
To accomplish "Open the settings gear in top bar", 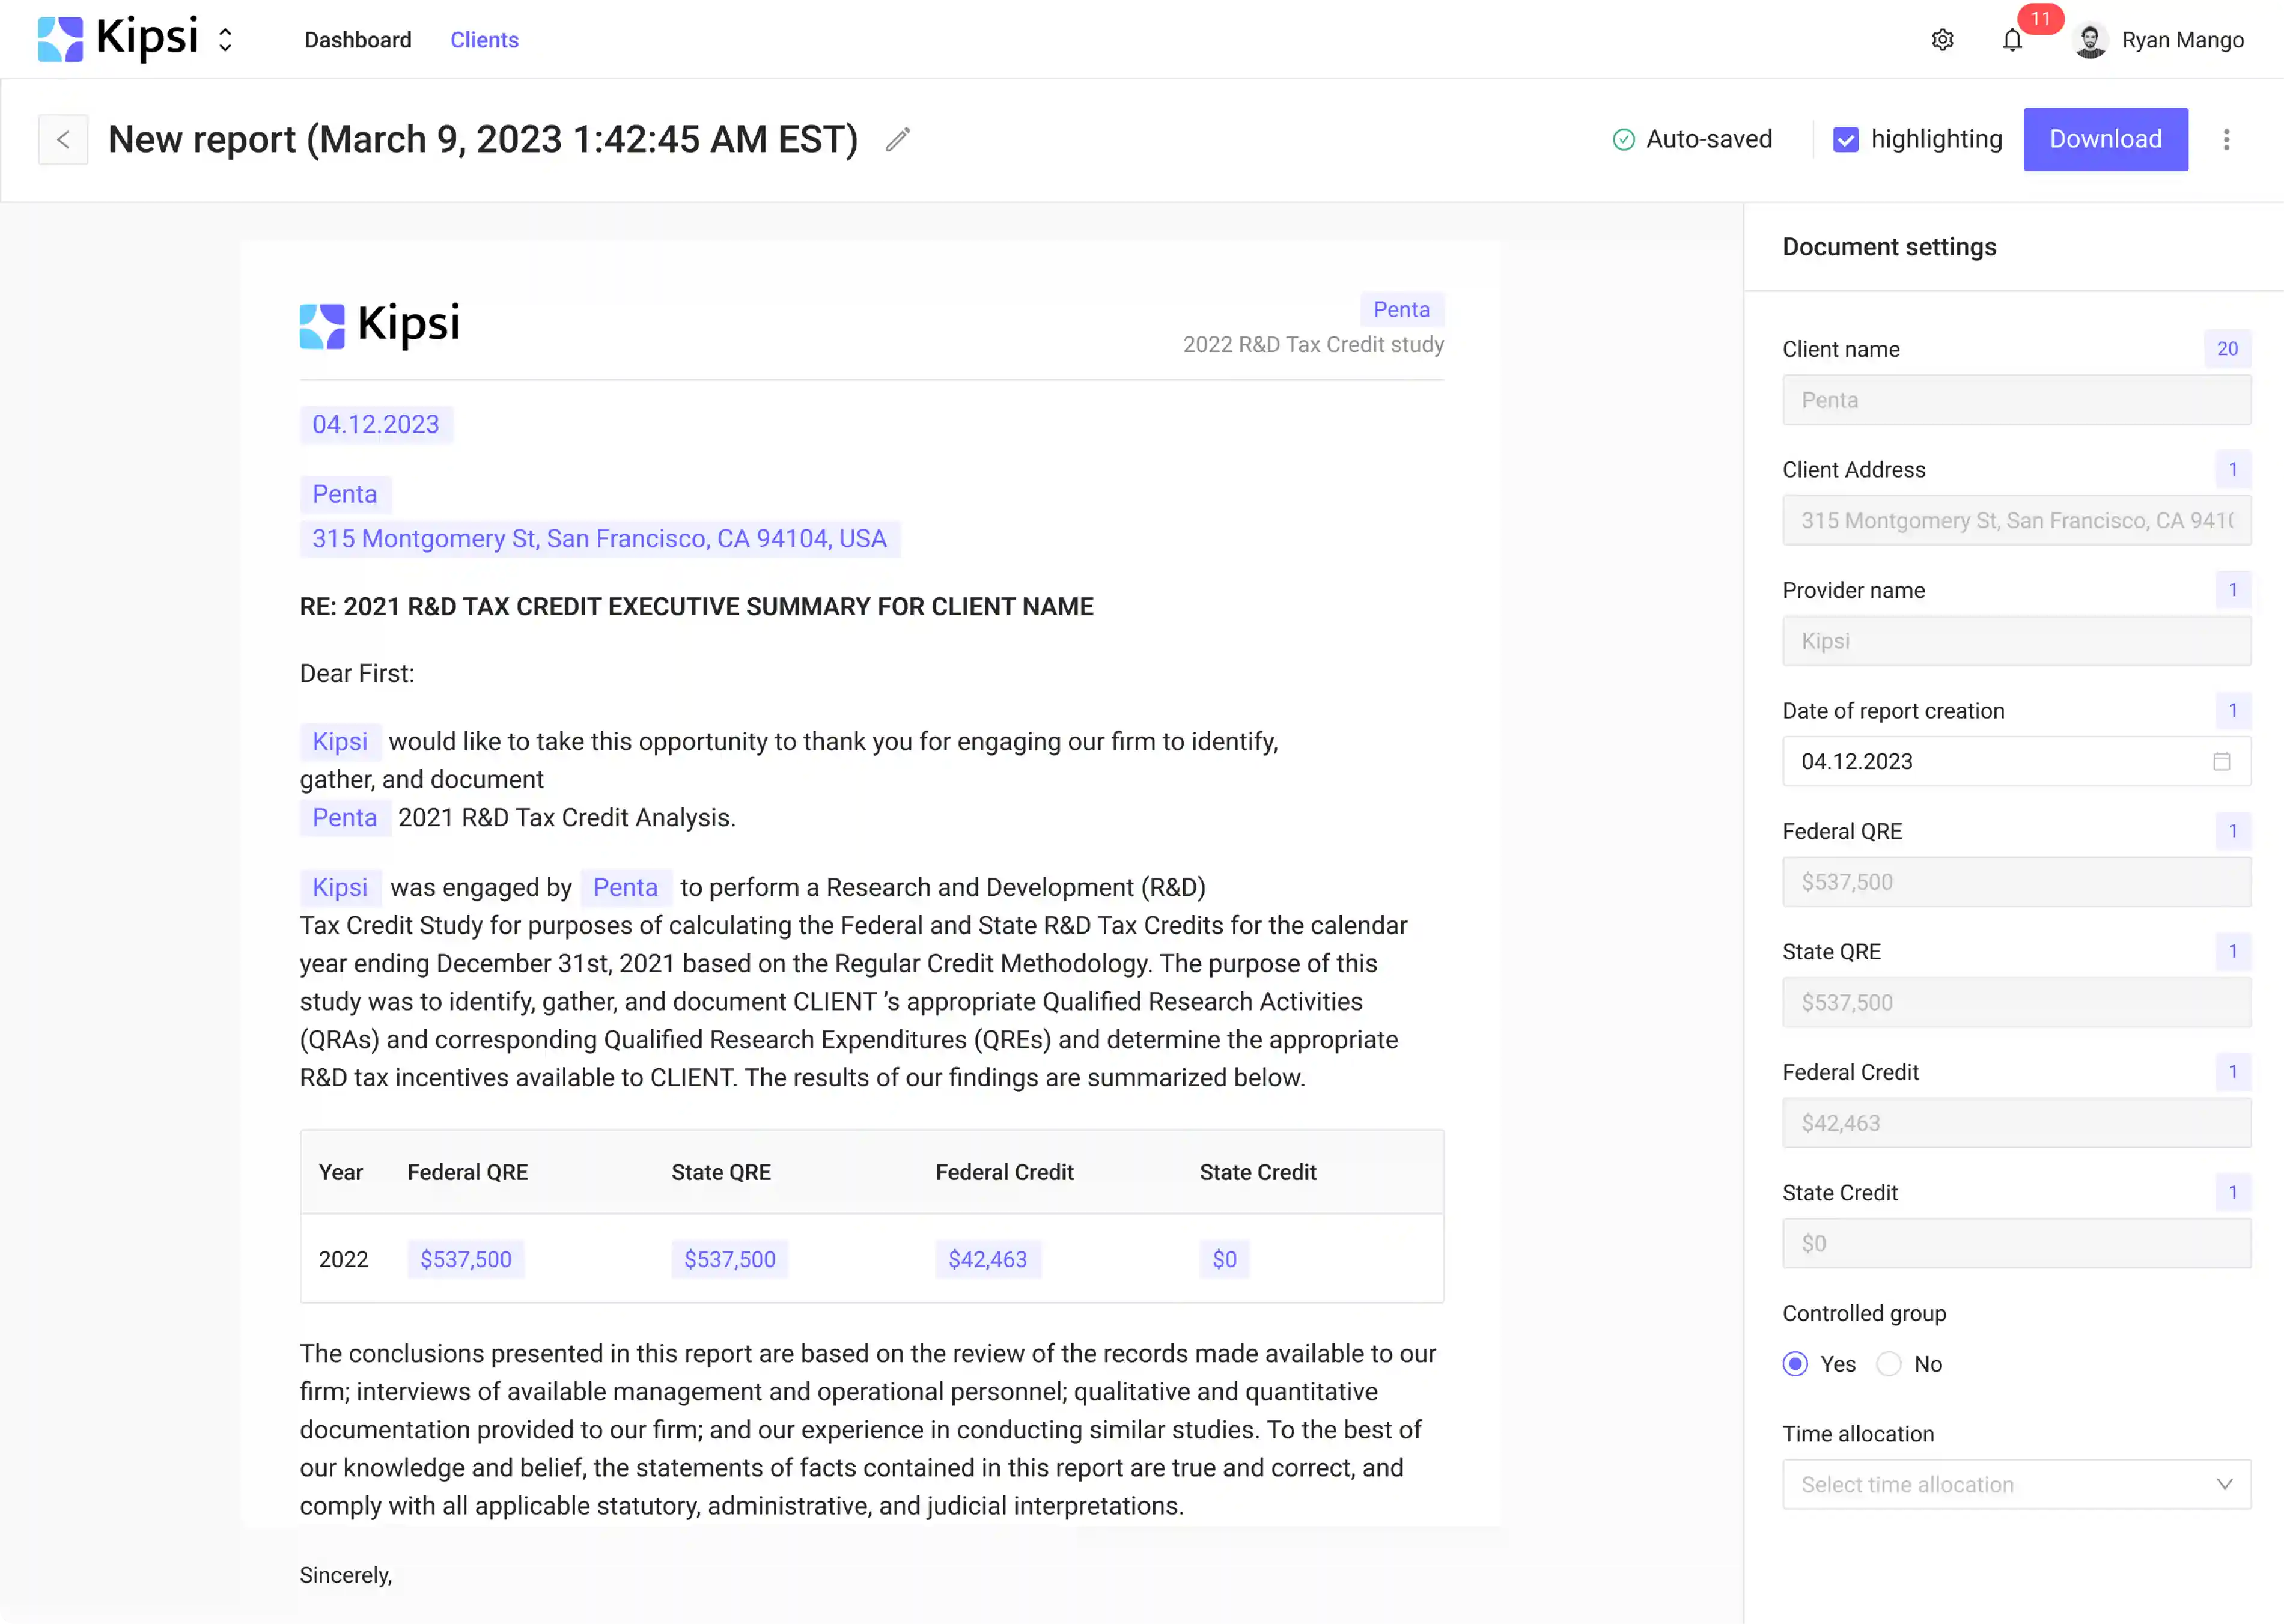I will pyautogui.click(x=1942, y=39).
